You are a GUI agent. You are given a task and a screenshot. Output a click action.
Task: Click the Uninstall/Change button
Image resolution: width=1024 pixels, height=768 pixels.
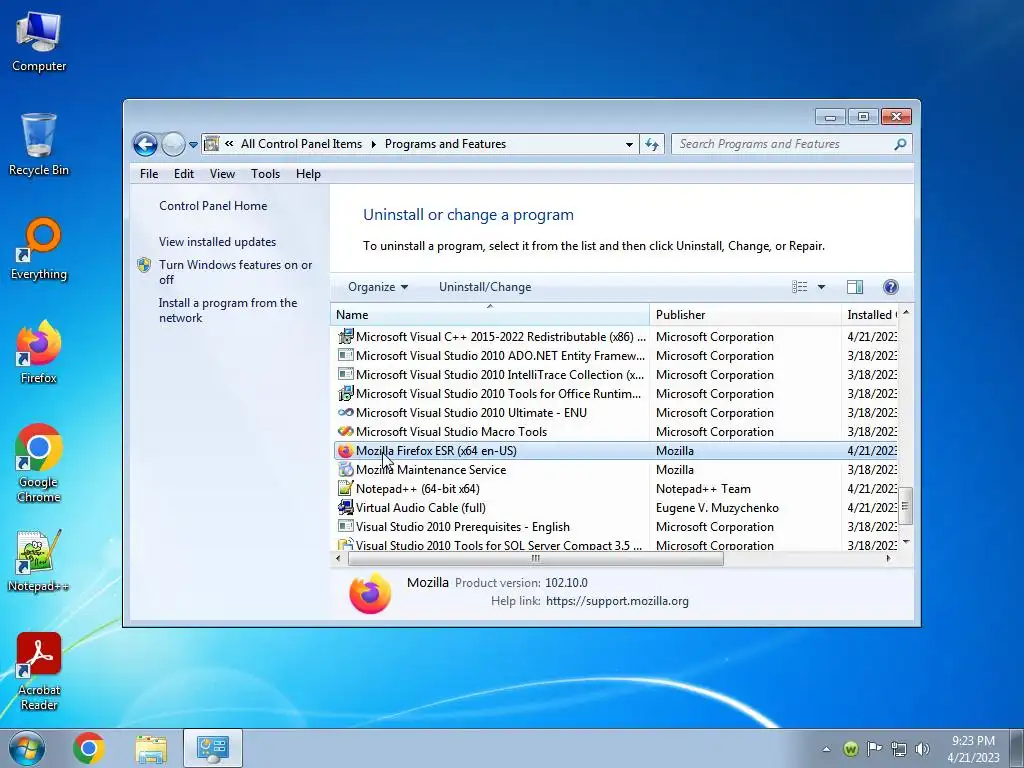coord(485,287)
